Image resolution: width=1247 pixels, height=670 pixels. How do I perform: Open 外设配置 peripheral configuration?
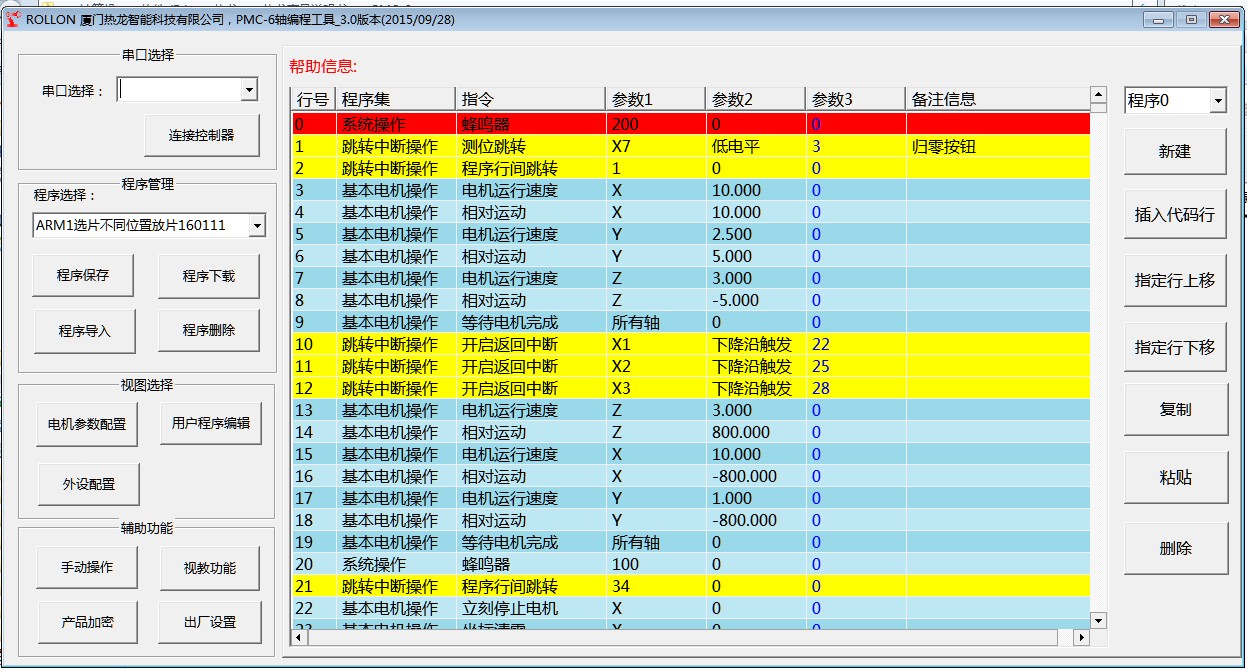(89, 484)
